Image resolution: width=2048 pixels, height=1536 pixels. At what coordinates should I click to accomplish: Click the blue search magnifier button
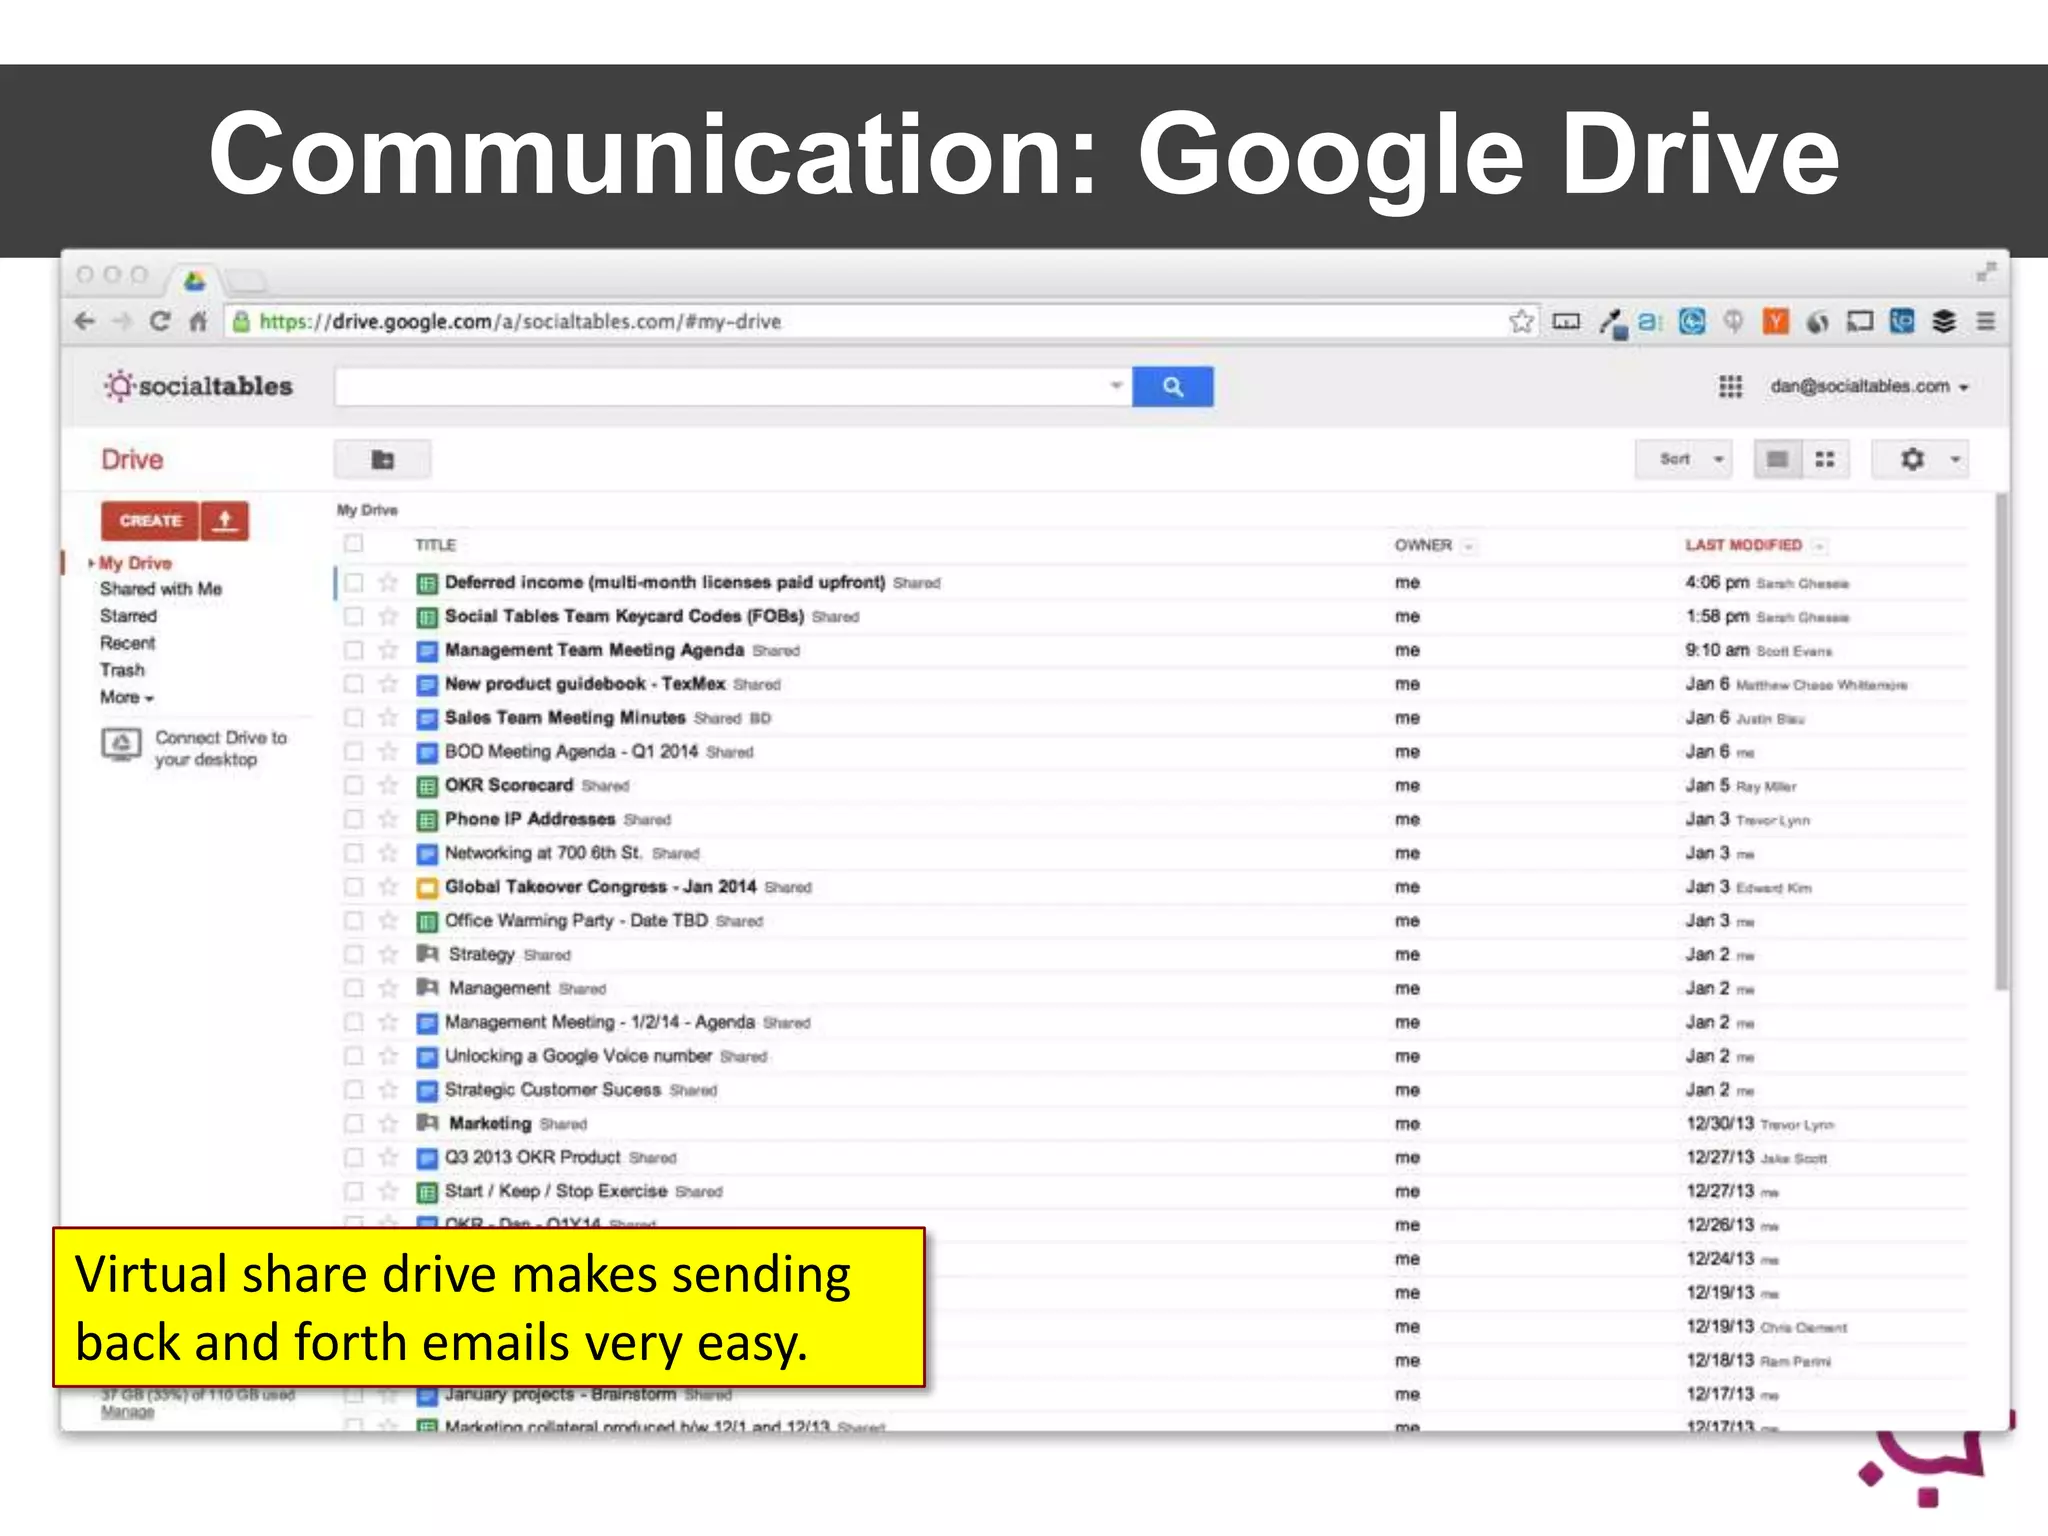click(x=1173, y=387)
